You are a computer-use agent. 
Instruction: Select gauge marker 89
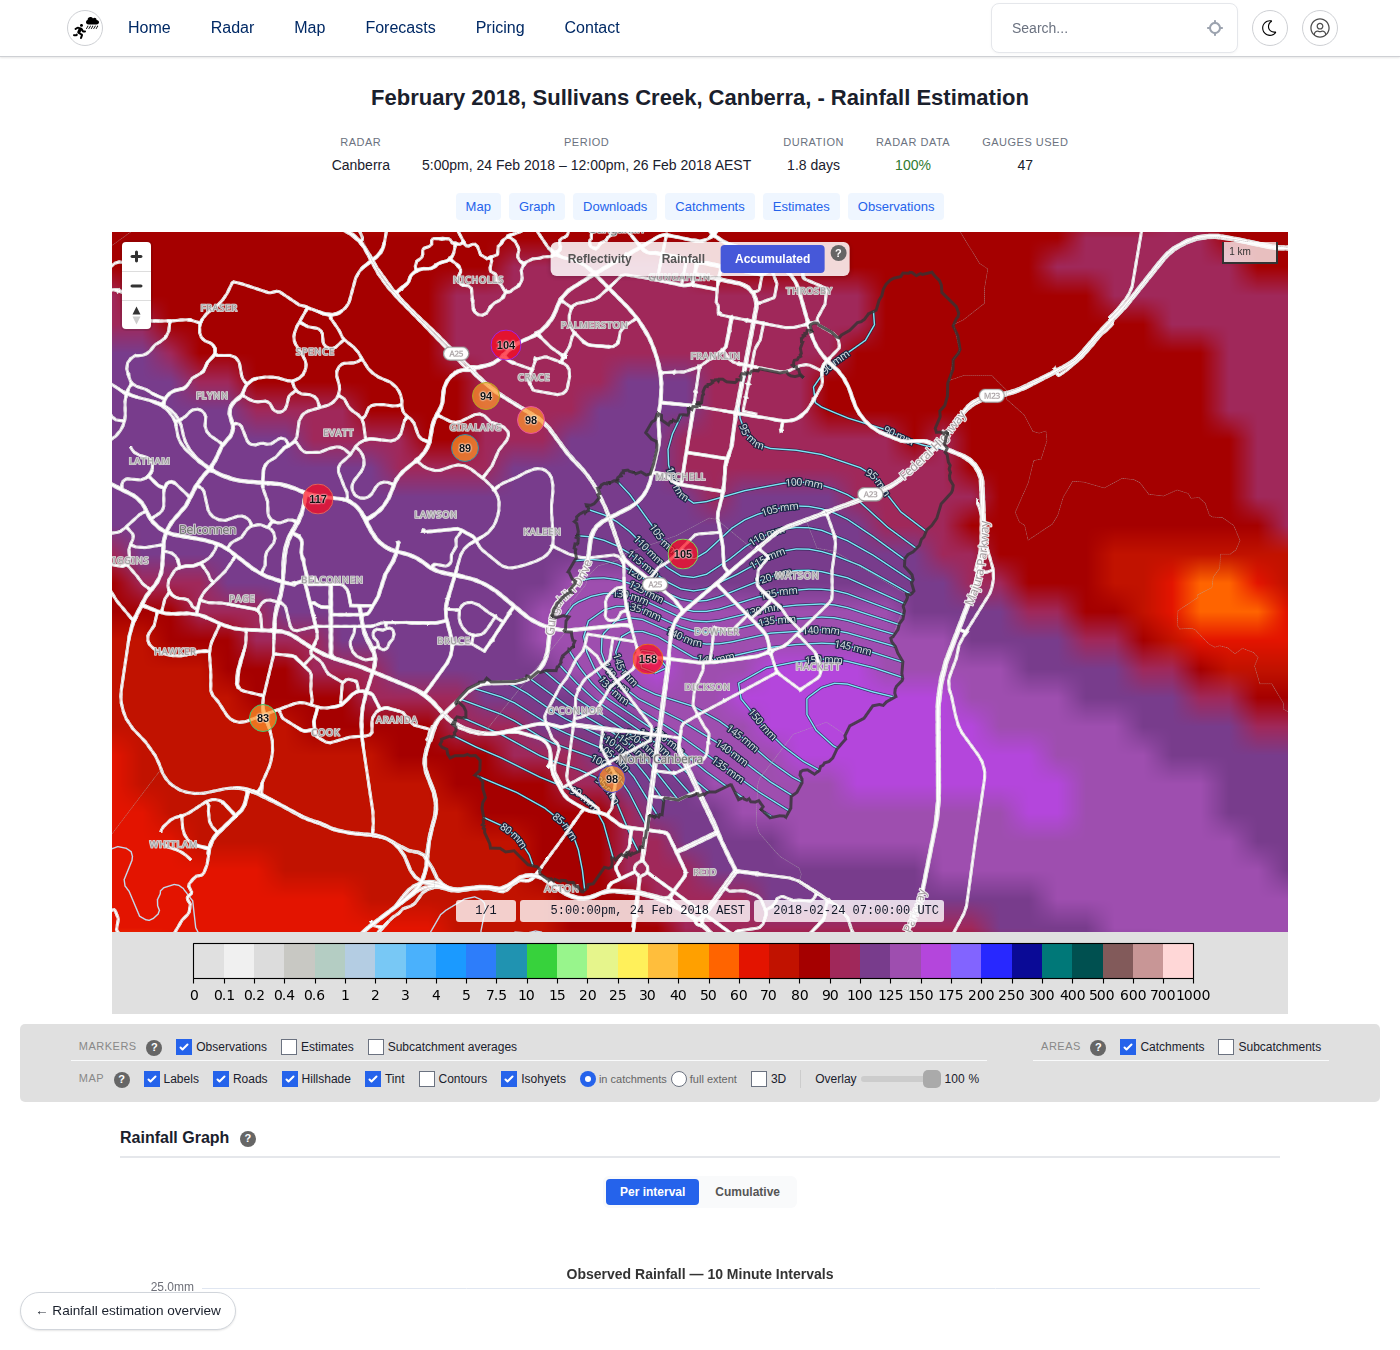(x=465, y=448)
